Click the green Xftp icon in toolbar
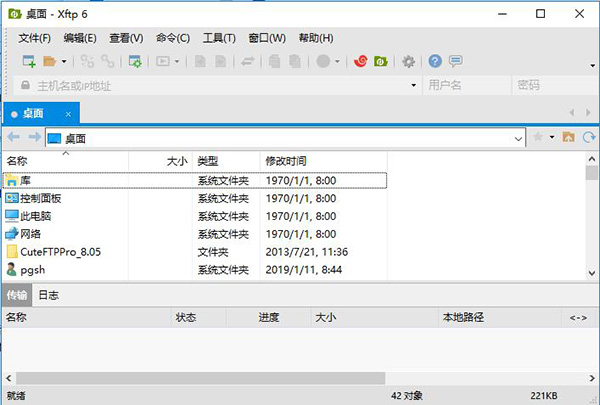This screenshot has width=600, height=405. point(381,61)
